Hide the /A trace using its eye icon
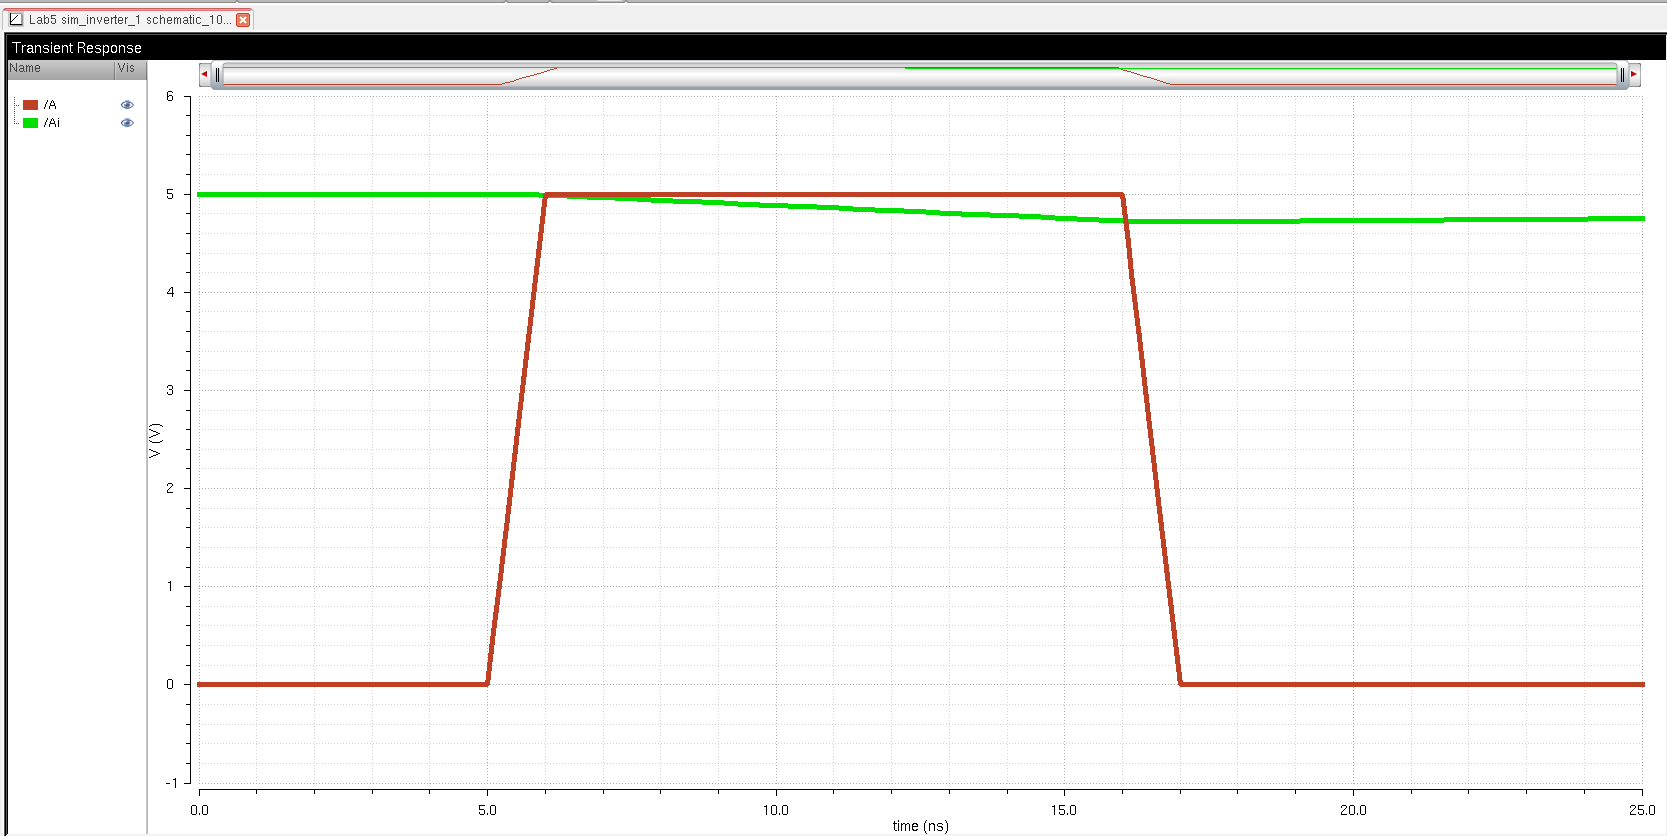The height and width of the screenshot is (836, 1667). tap(127, 105)
